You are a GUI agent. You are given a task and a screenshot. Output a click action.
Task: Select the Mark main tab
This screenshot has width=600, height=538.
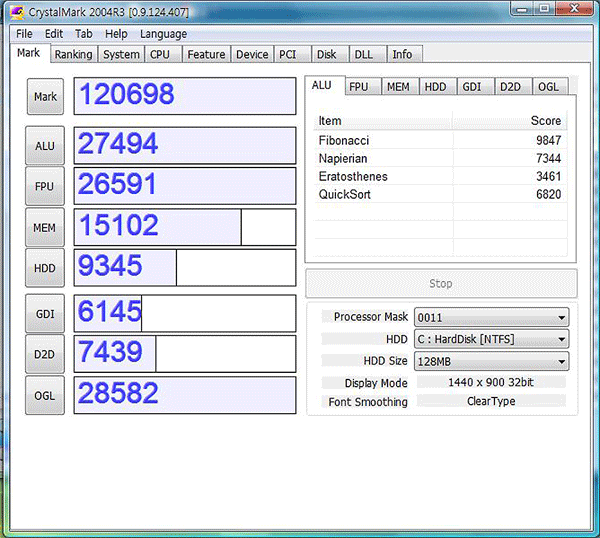pos(29,53)
